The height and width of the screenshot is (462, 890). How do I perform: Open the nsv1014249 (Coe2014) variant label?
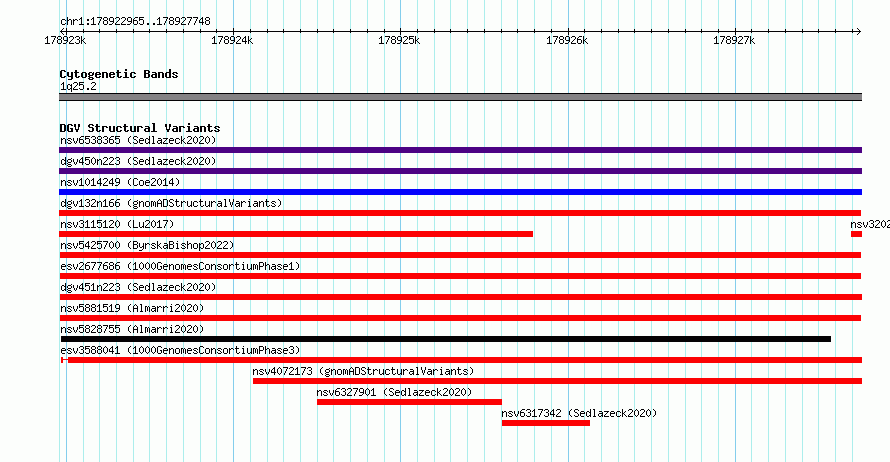(x=120, y=182)
